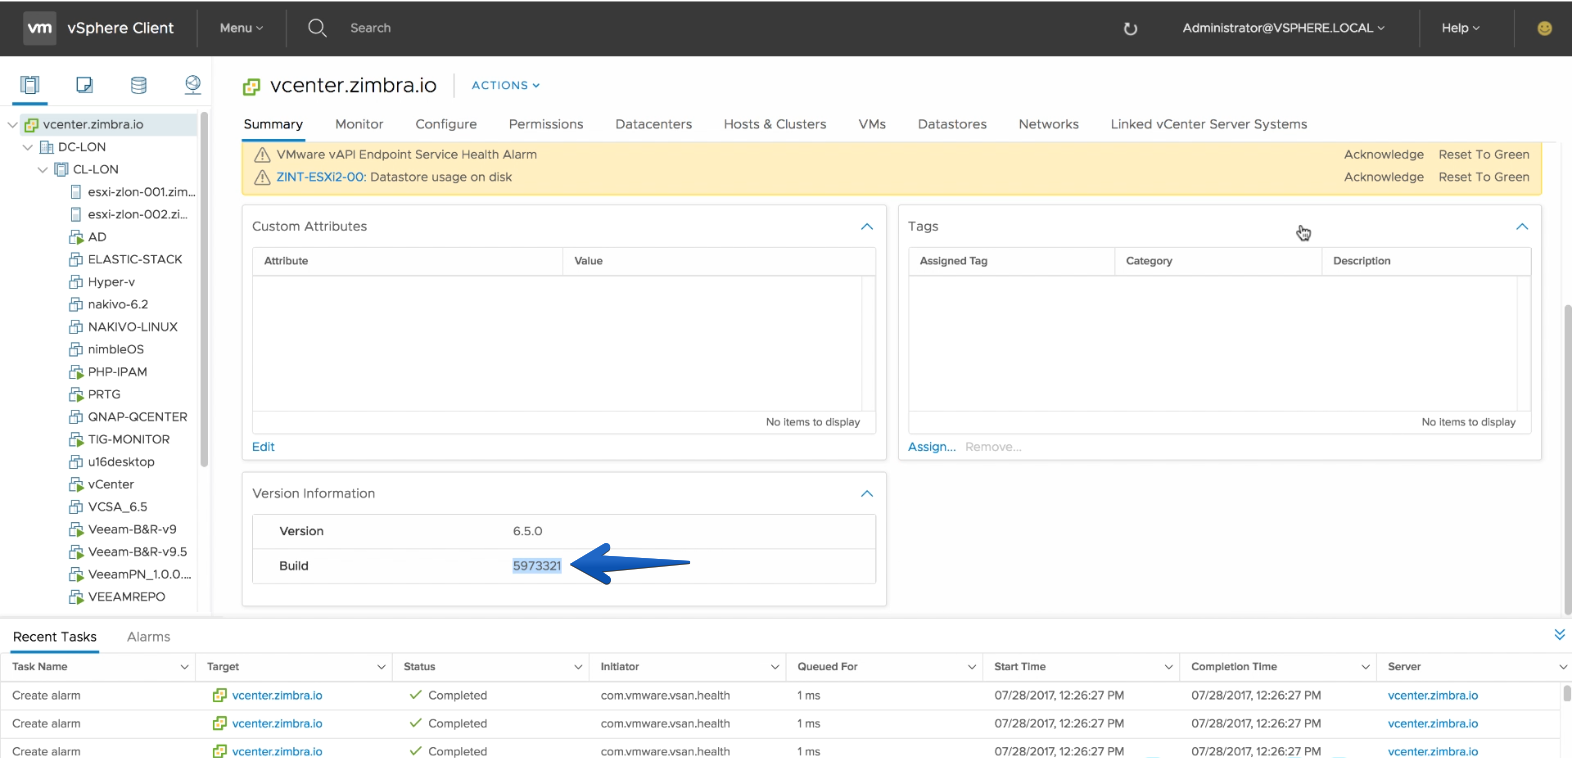
Task: Switch to the Networks tab
Action: [1049, 124]
